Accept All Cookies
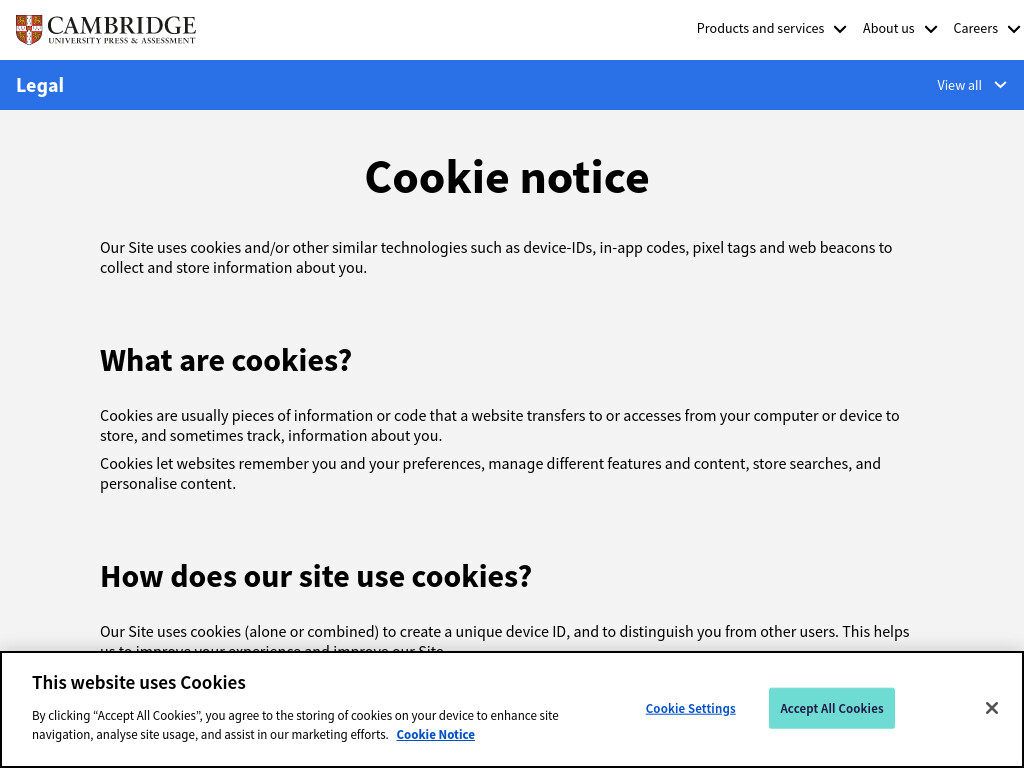This screenshot has height=768, width=1024. point(831,709)
